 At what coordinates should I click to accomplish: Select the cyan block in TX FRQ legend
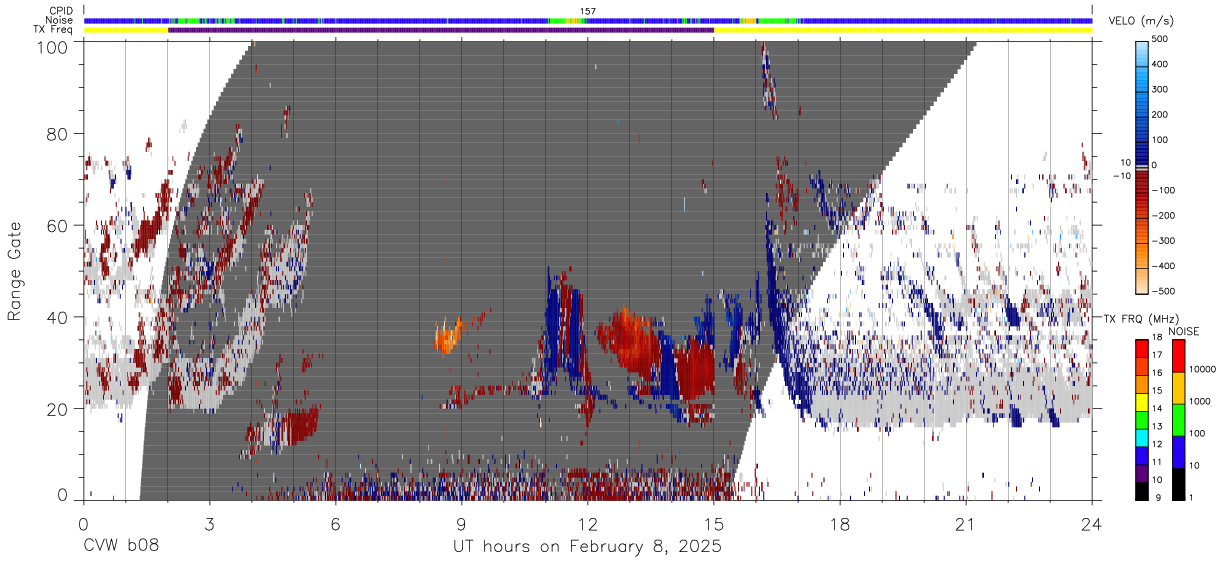tap(1141, 438)
